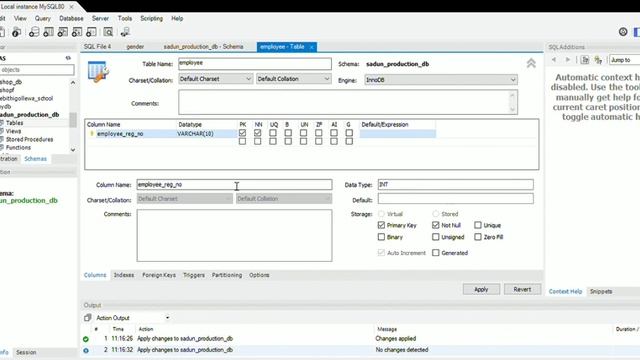
Task: Enable the Unique checkbox
Action: [x=478, y=225]
